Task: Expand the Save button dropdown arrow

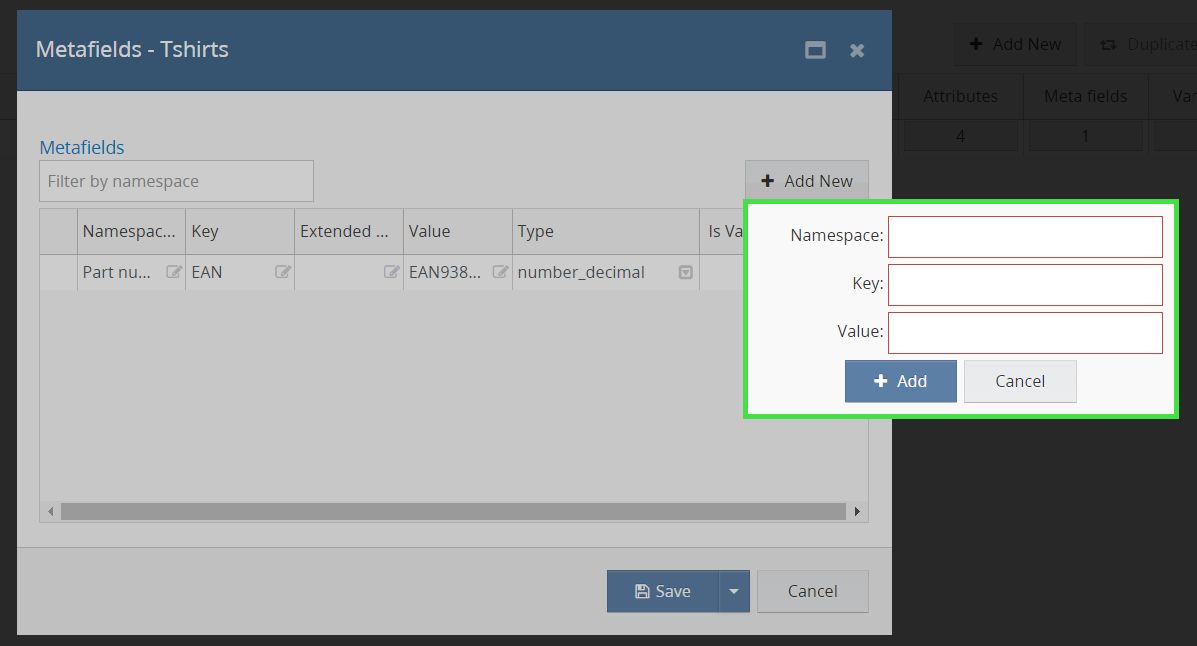Action: coord(733,591)
